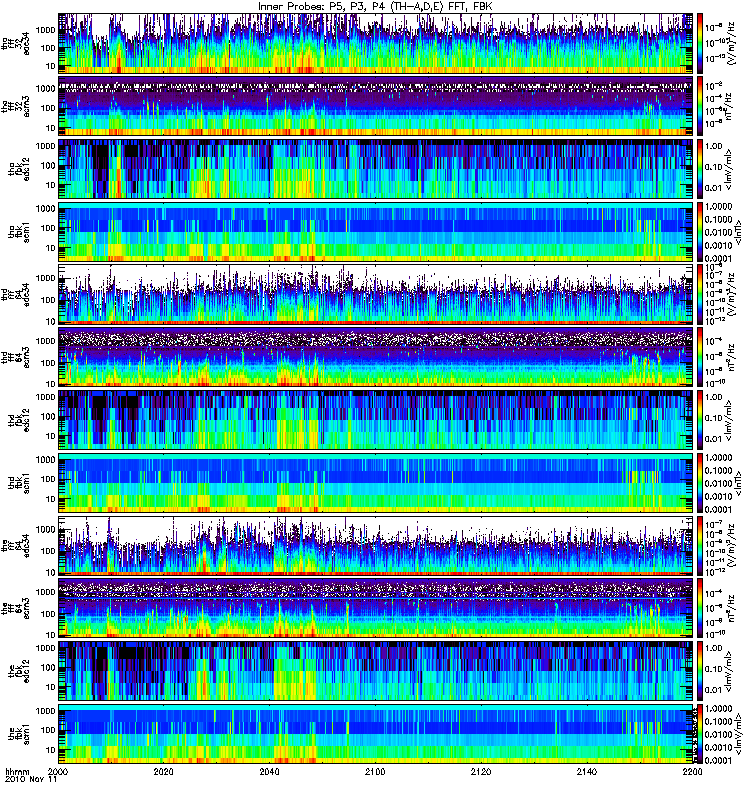Click the 'hhmm' axis unit label
This screenshot has width=750, height=800.
tap(17, 772)
